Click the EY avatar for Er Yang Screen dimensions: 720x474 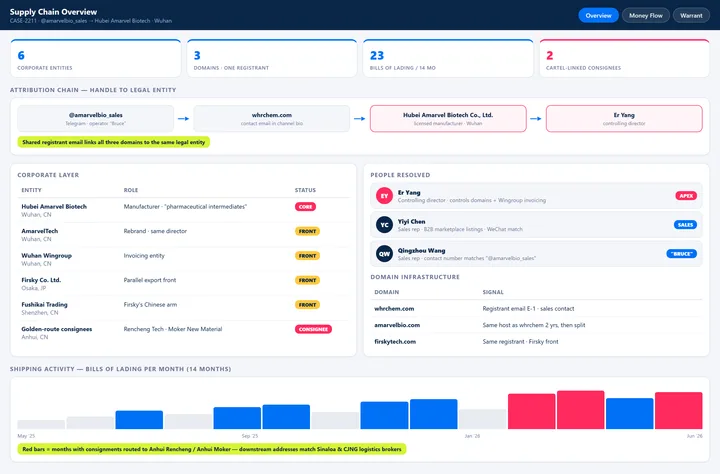(x=384, y=196)
